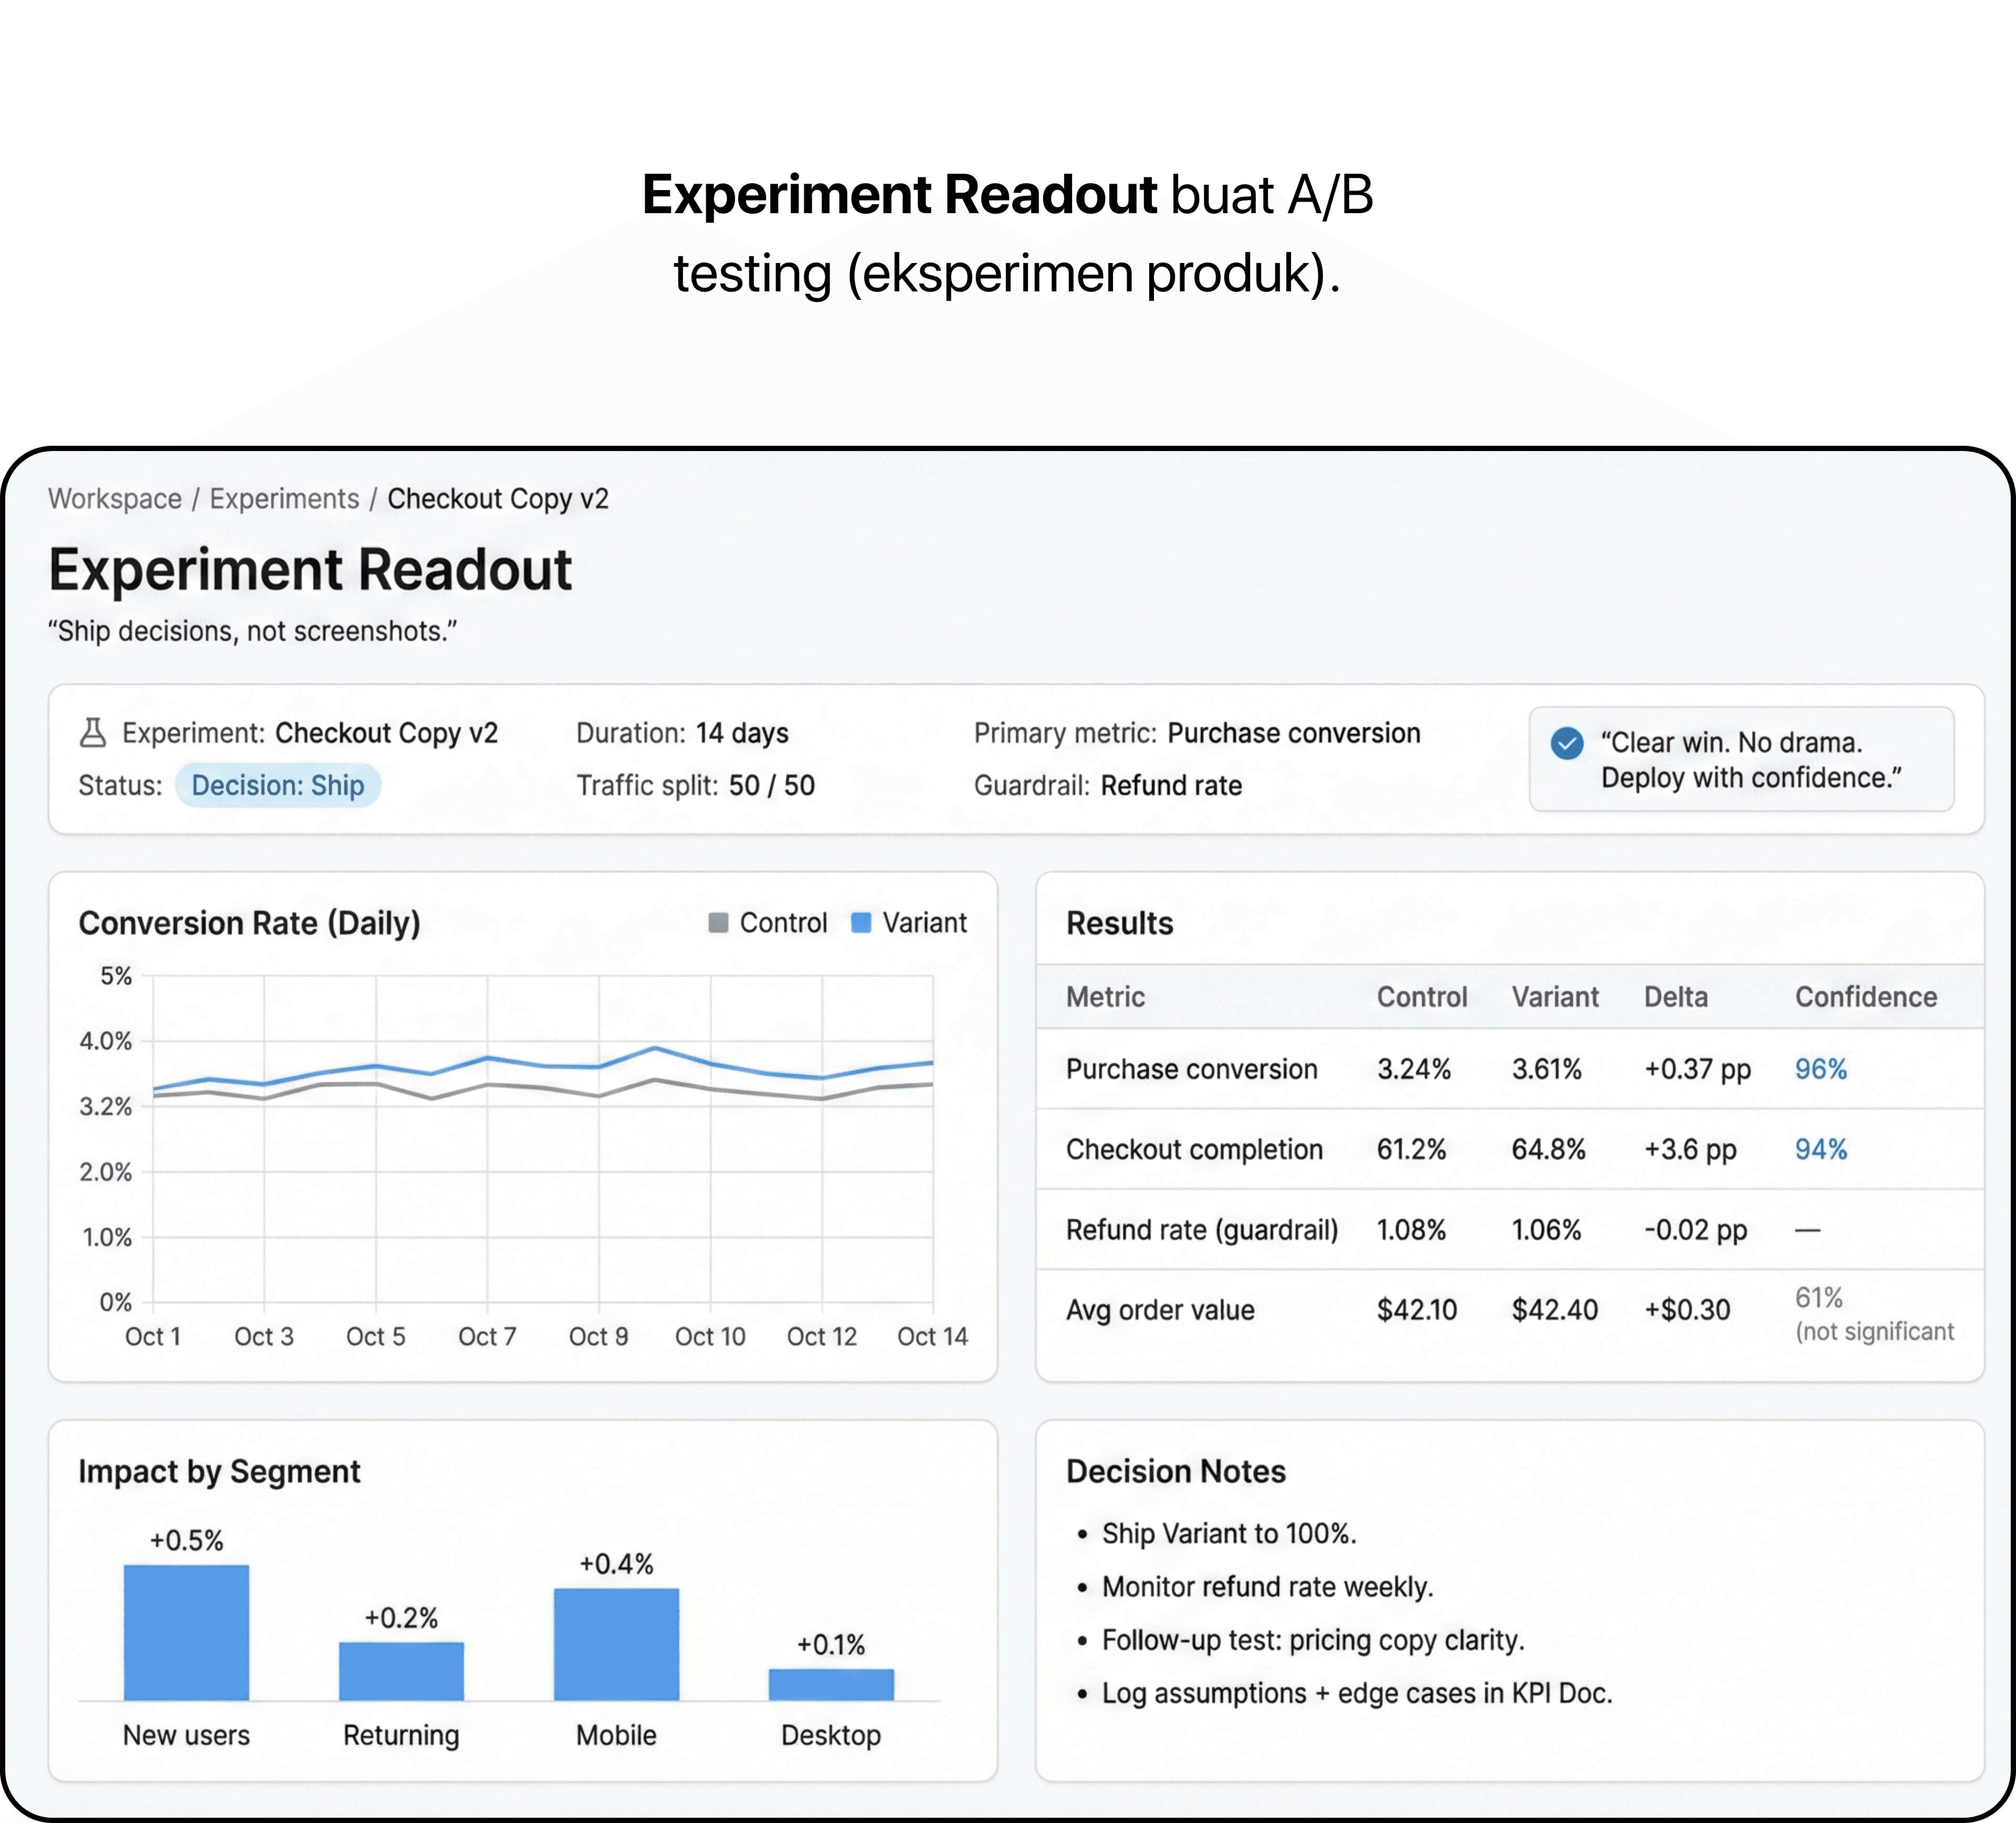Open the Workspace breadcrumb link
Screen dimensions: 2016x1823
(x=115, y=498)
